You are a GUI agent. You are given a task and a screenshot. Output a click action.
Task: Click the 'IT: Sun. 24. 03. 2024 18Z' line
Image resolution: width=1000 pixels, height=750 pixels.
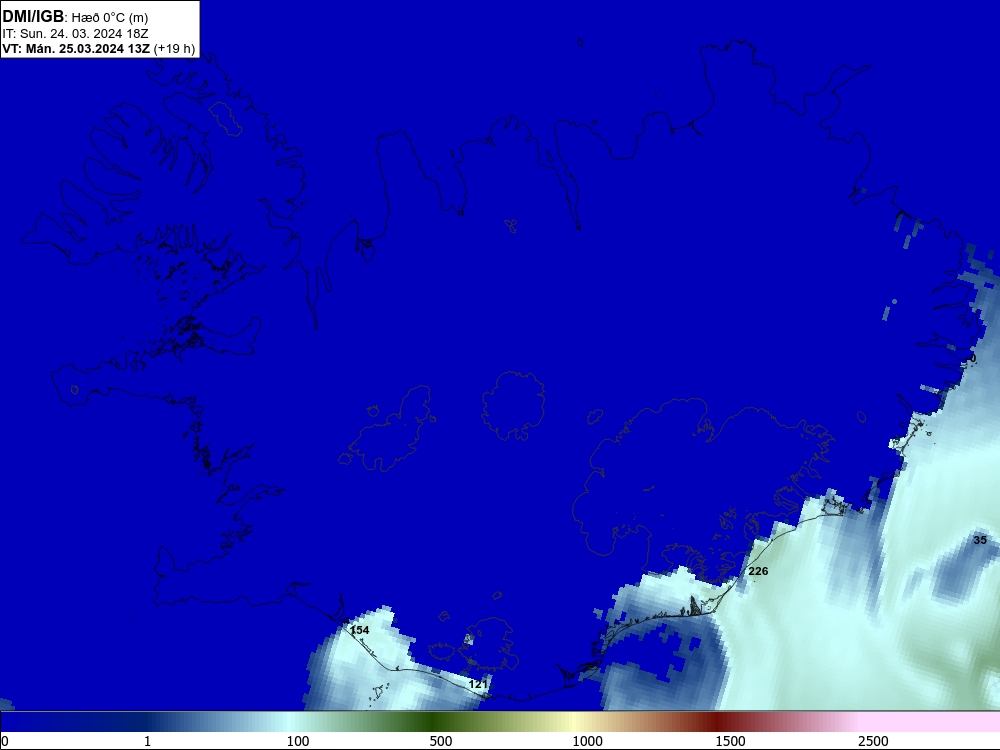tap(75, 33)
